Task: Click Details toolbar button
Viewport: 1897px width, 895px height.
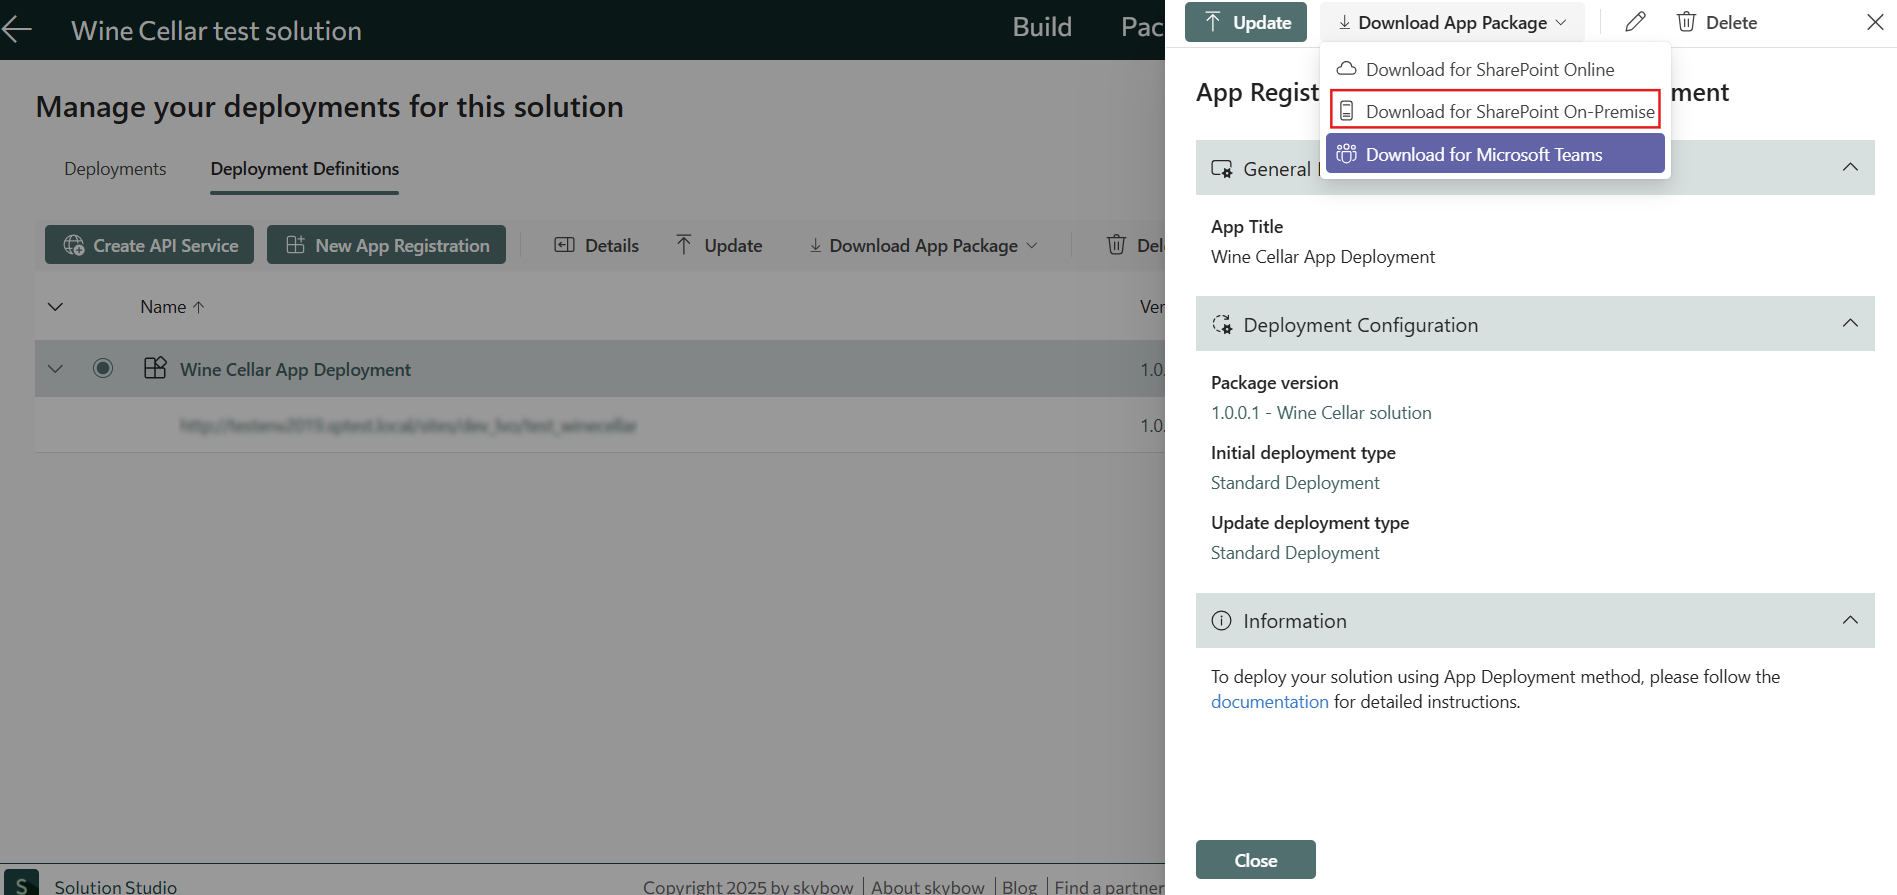Action: tap(596, 245)
